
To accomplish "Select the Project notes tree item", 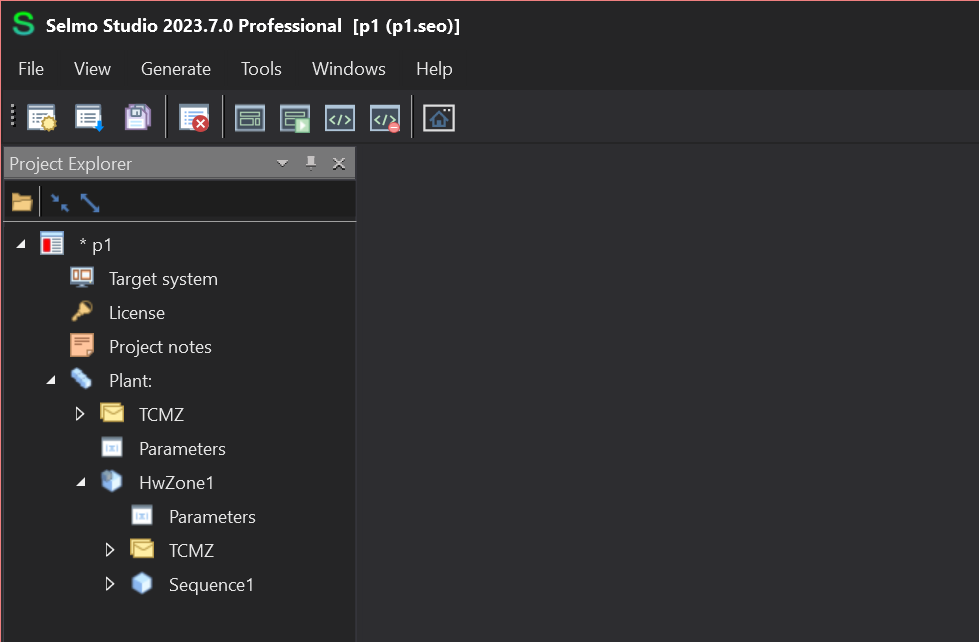I will pos(160,347).
